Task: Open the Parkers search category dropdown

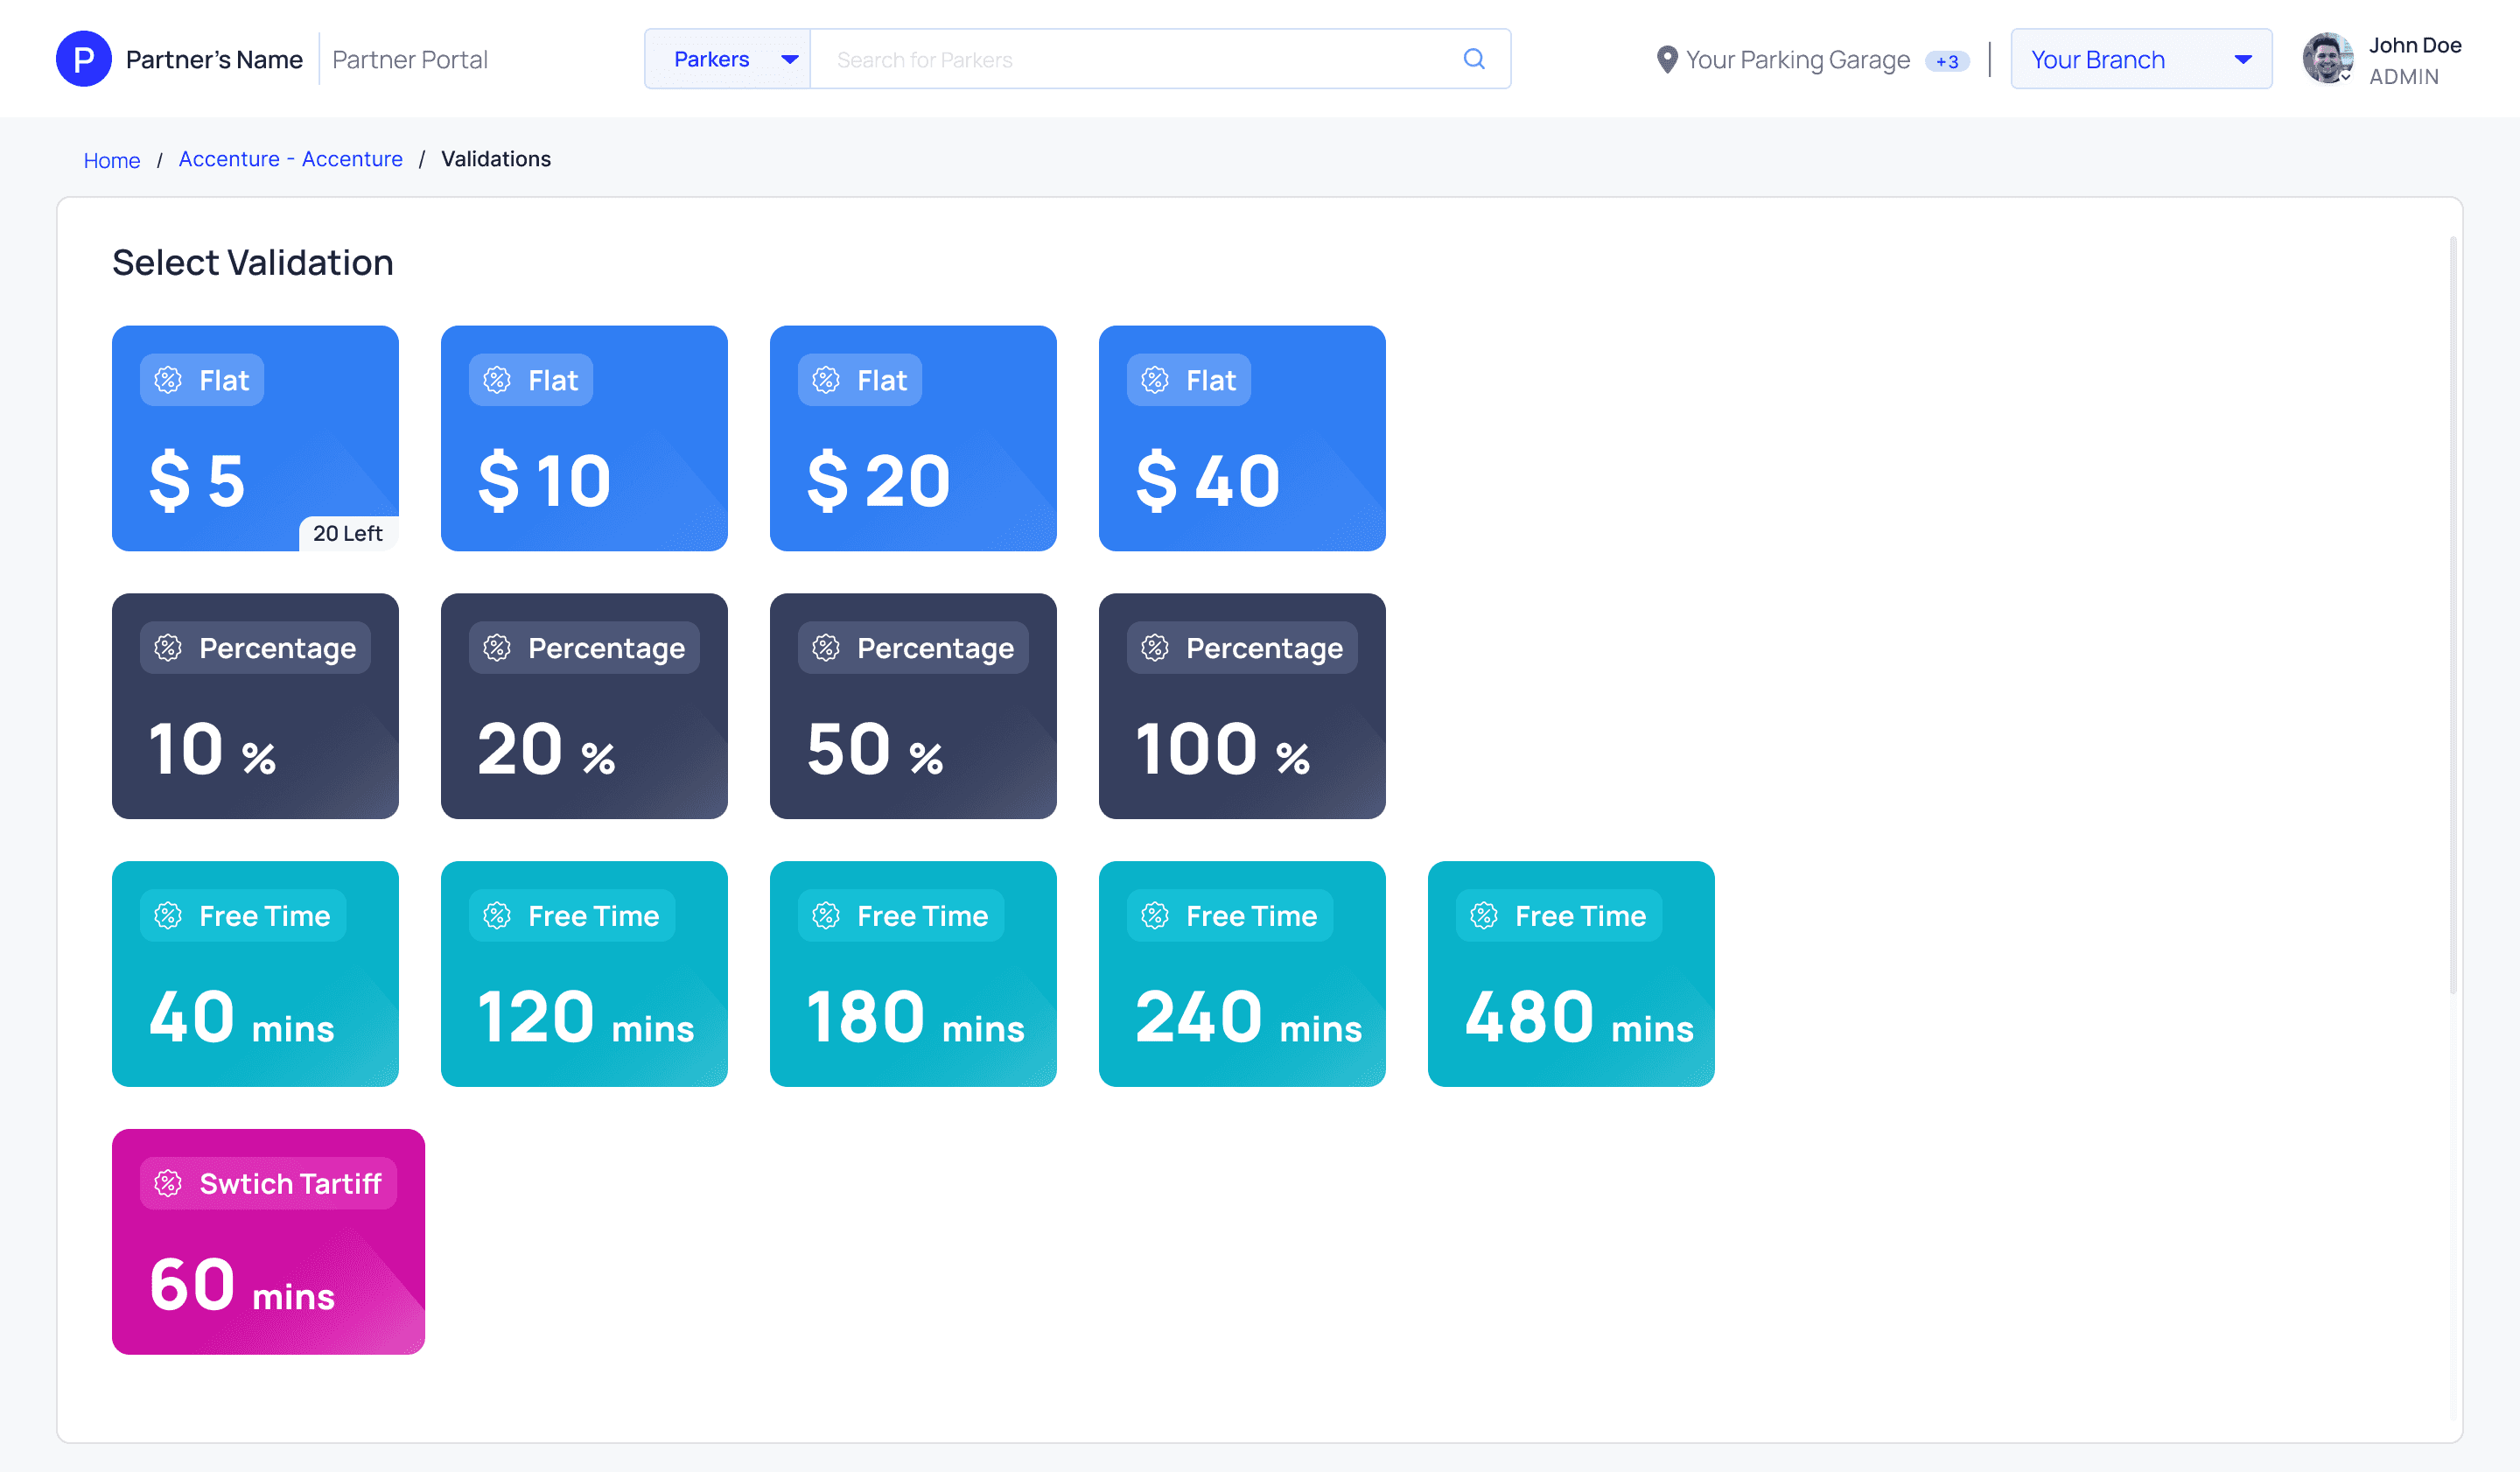Action: 728,59
